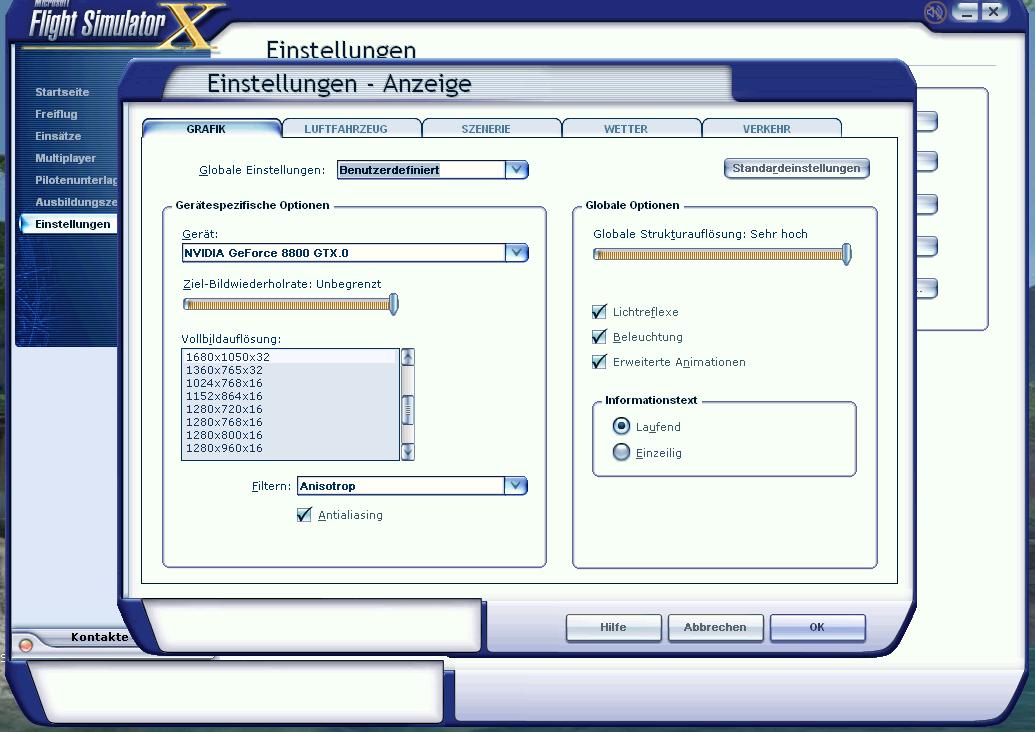Screen dimensions: 1035x732
Task: Select resolution 1280x960x16
Action: pos(290,448)
